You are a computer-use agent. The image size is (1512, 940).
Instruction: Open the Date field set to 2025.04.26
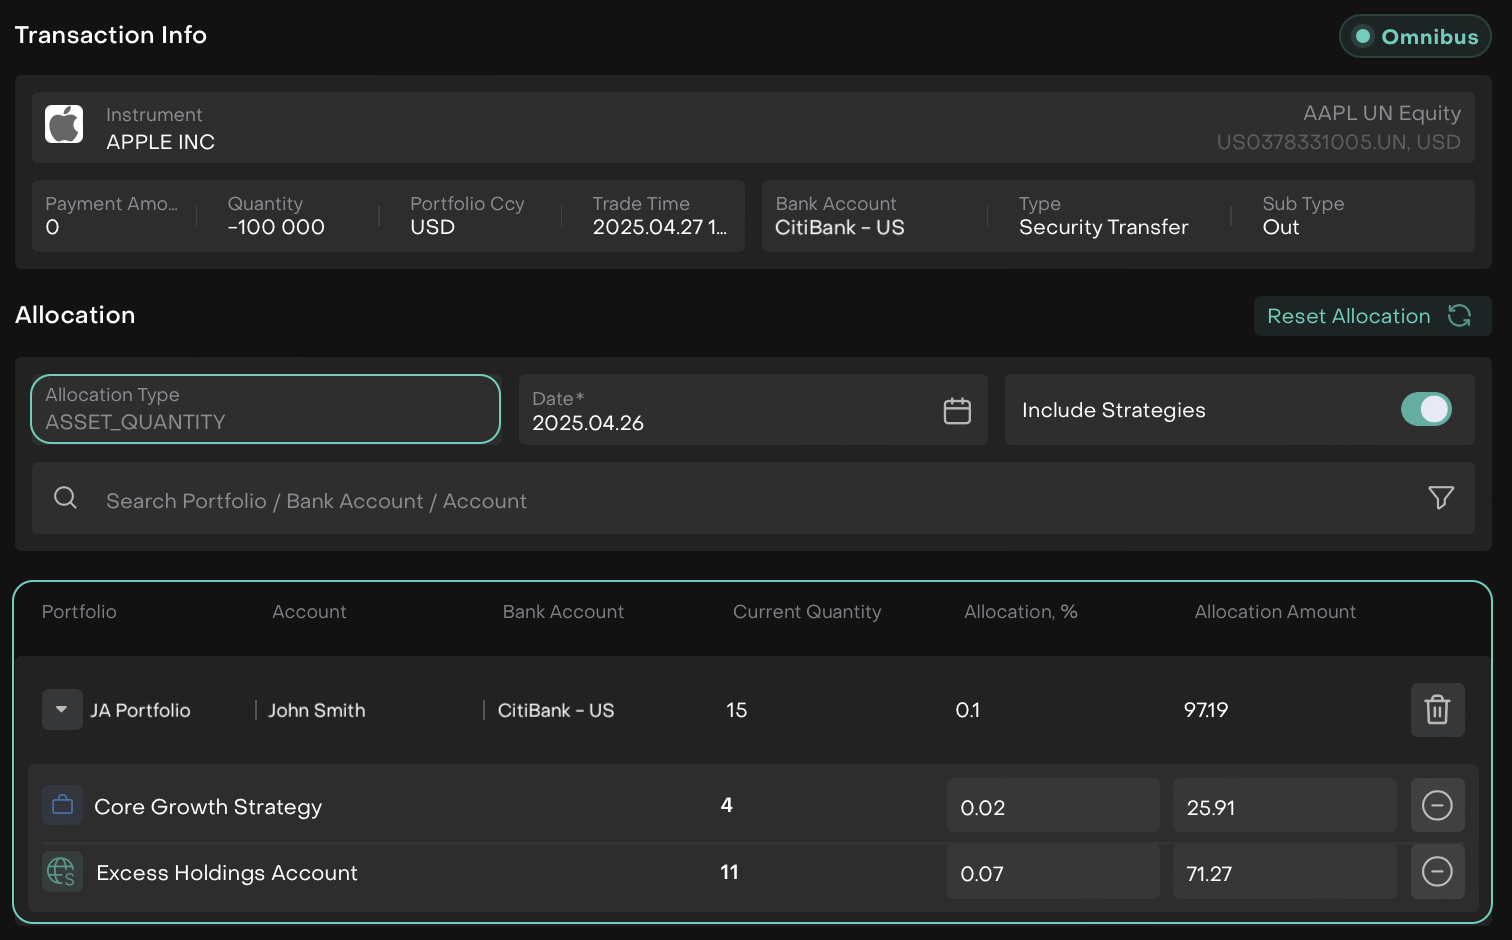point(730,411)
